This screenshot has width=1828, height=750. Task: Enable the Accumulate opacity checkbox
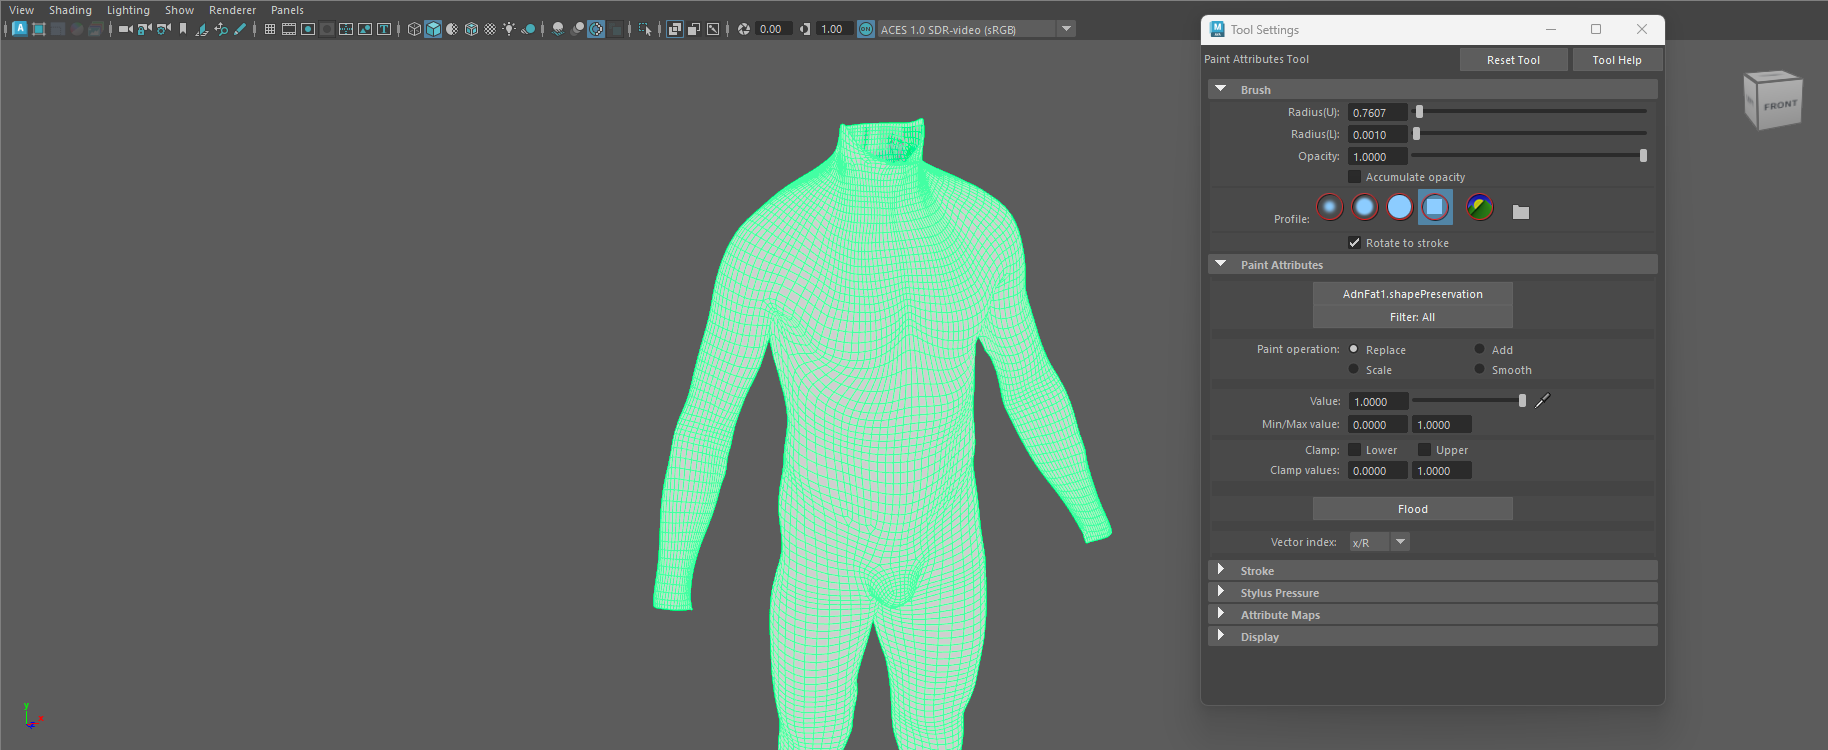point(1354,177)
